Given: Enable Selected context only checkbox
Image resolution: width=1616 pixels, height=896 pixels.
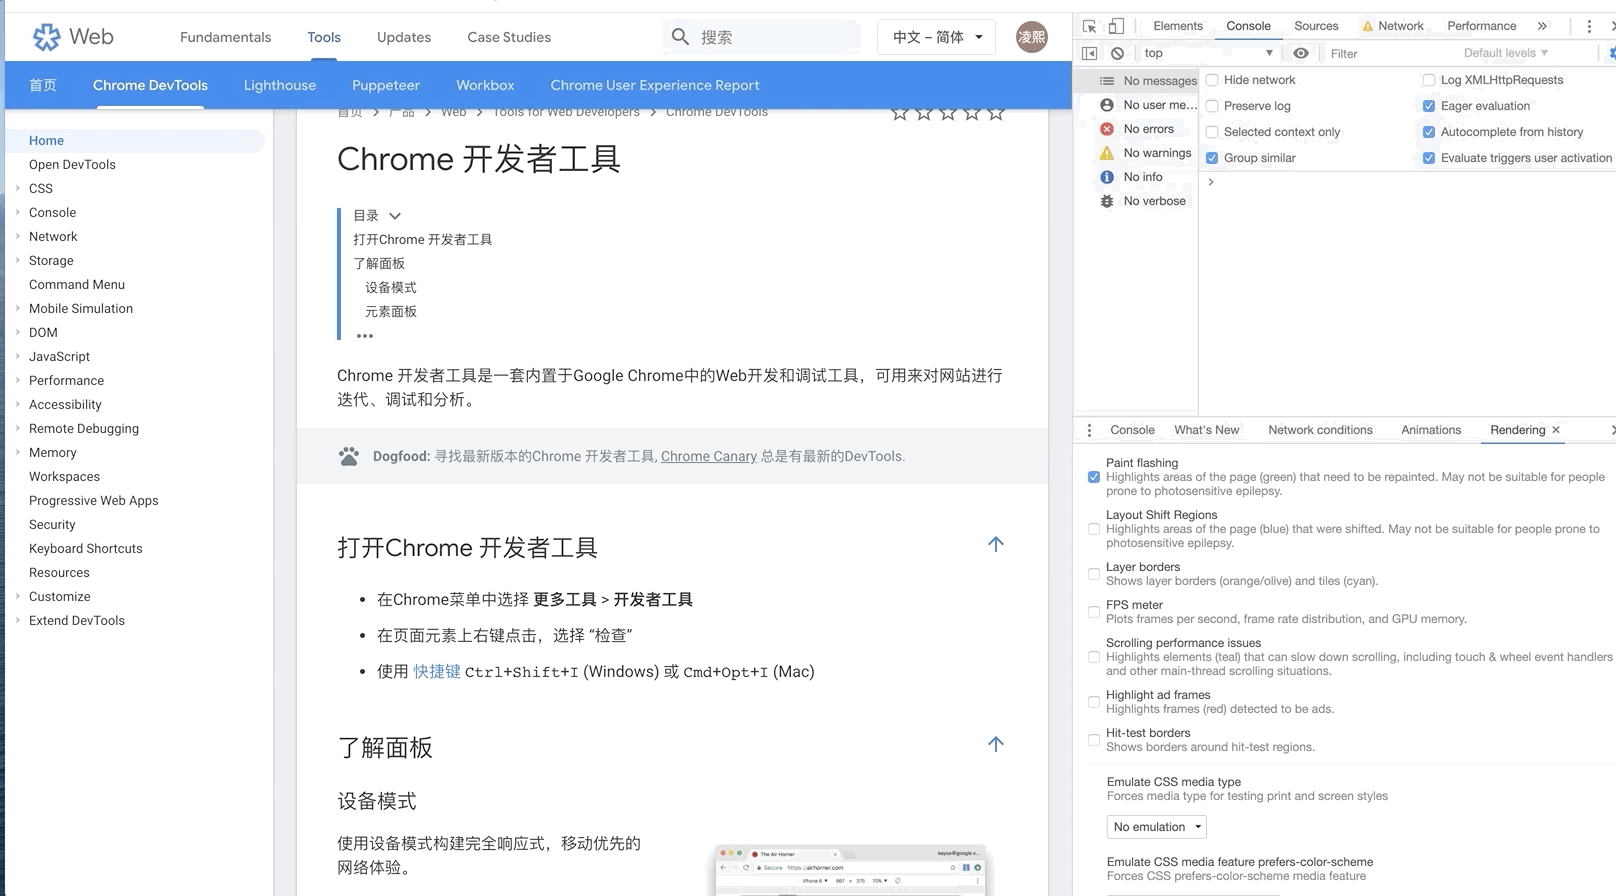Looking at the screenshot, I should click(1212, 132).
